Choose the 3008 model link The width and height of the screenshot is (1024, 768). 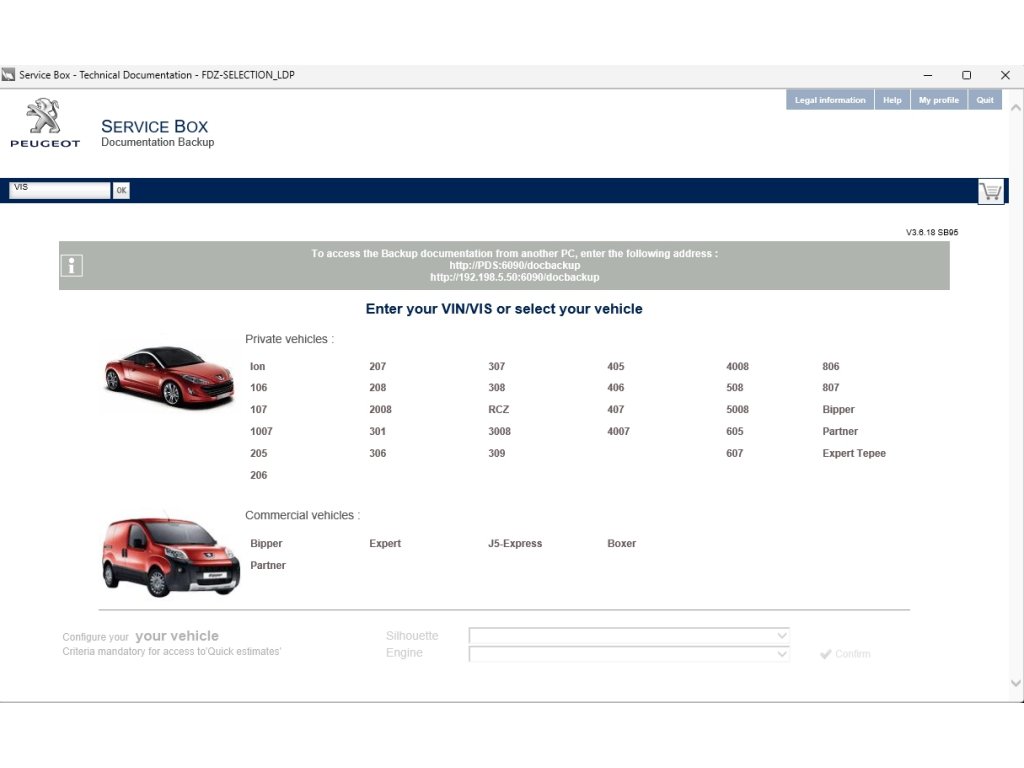[x=499, y=432]
